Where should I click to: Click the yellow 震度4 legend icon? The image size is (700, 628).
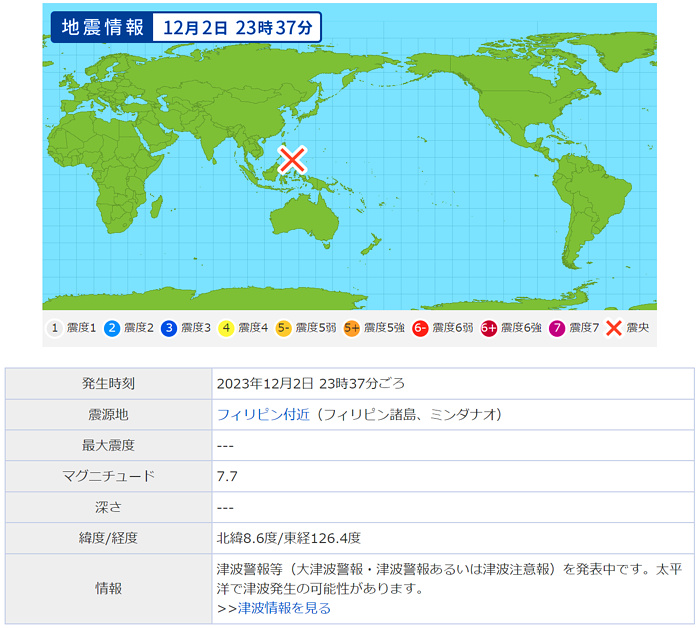pos(226,329)
